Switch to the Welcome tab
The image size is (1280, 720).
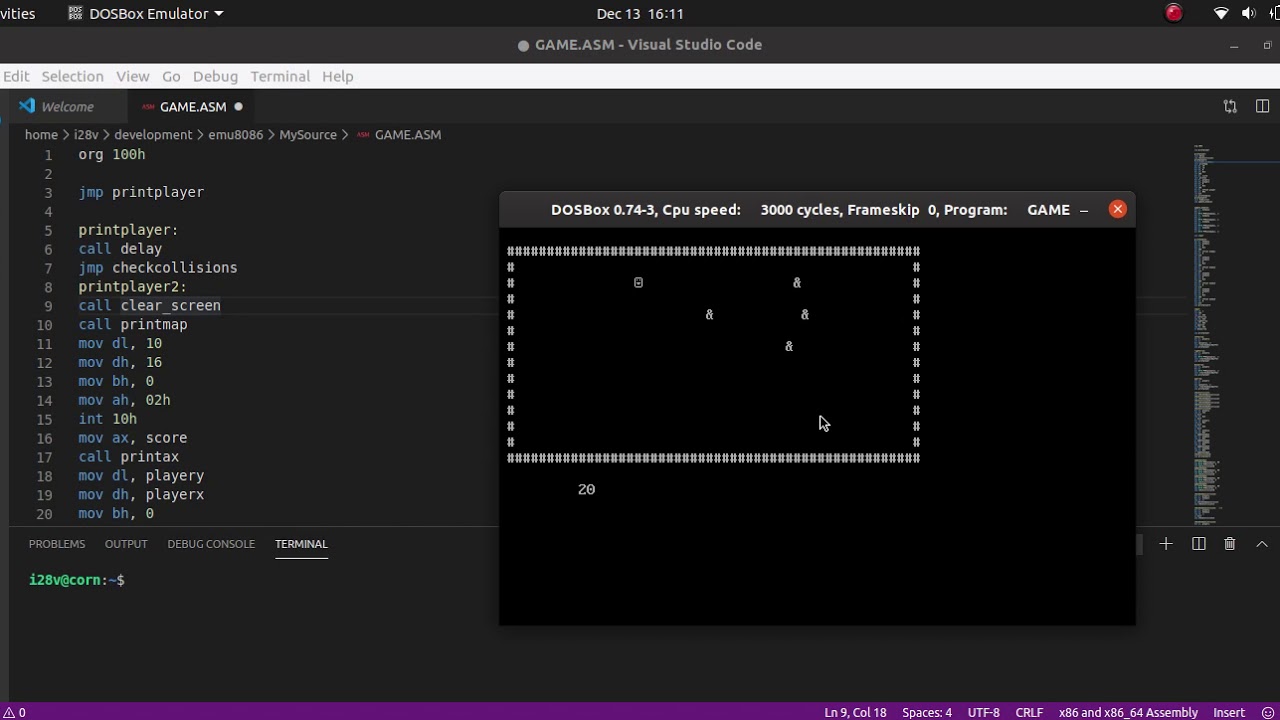[x=67, y=106]
